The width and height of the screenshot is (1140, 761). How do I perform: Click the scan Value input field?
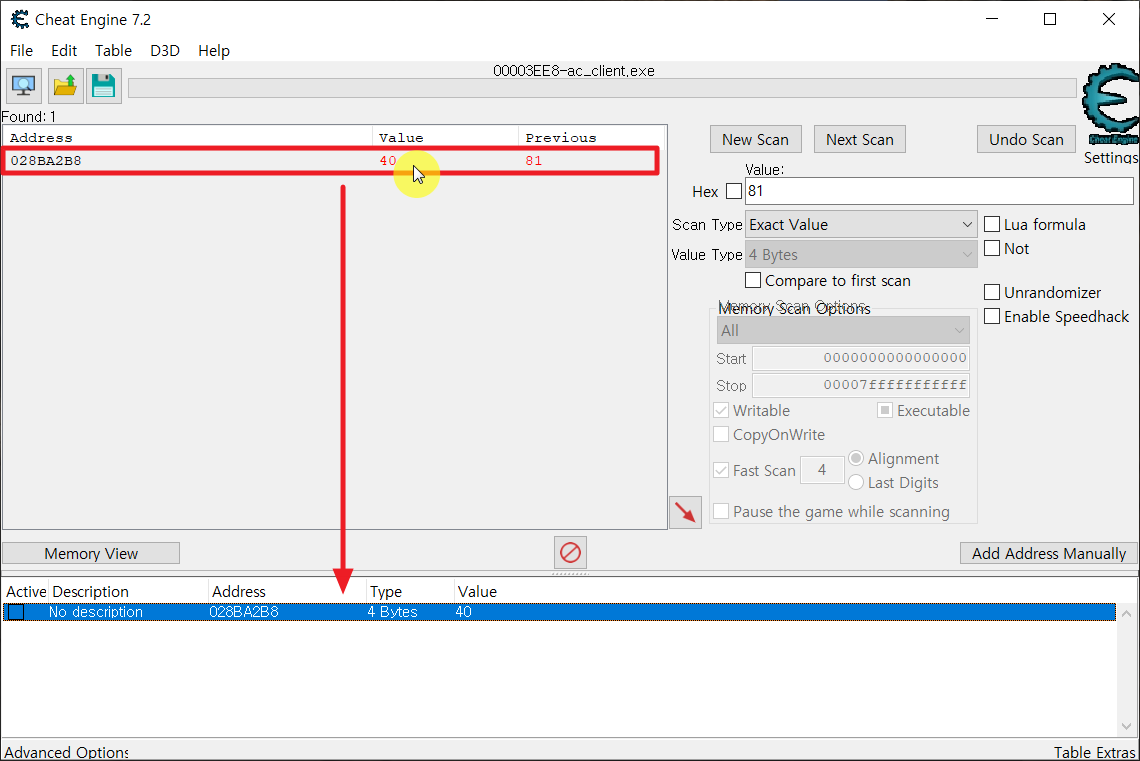[x=939, y=191]
